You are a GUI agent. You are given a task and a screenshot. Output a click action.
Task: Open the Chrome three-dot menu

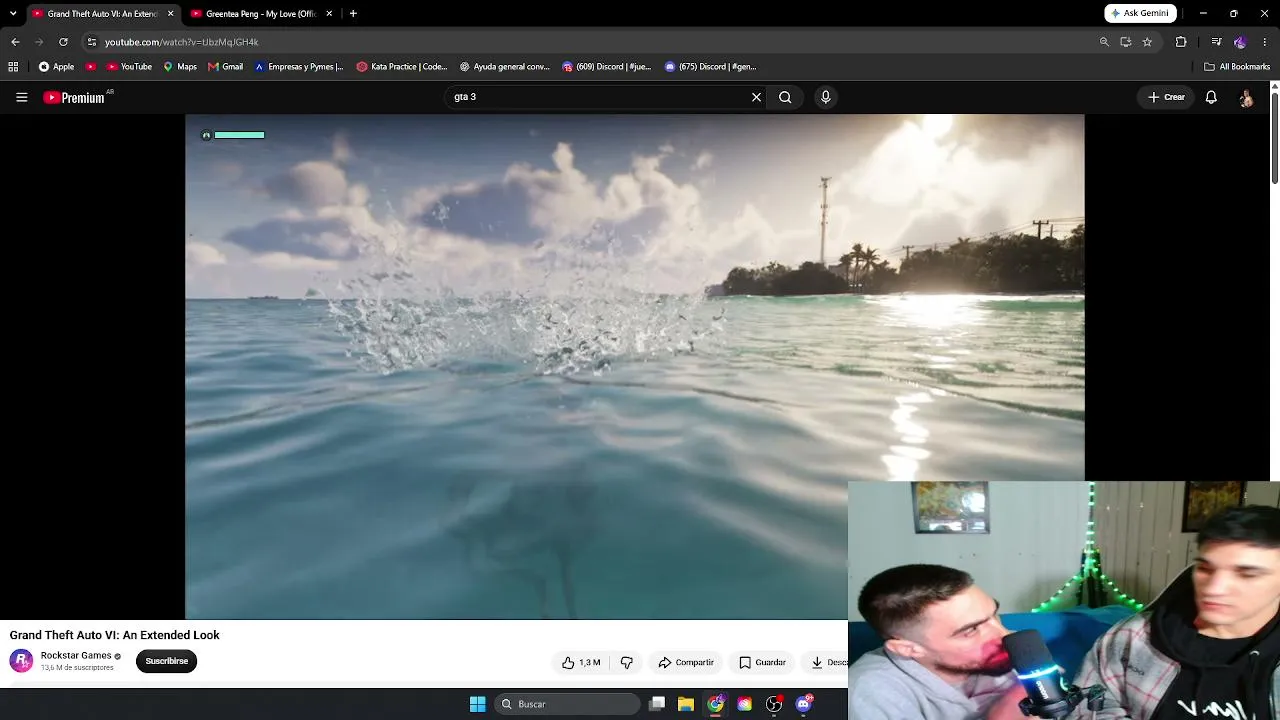(1266, 42)
